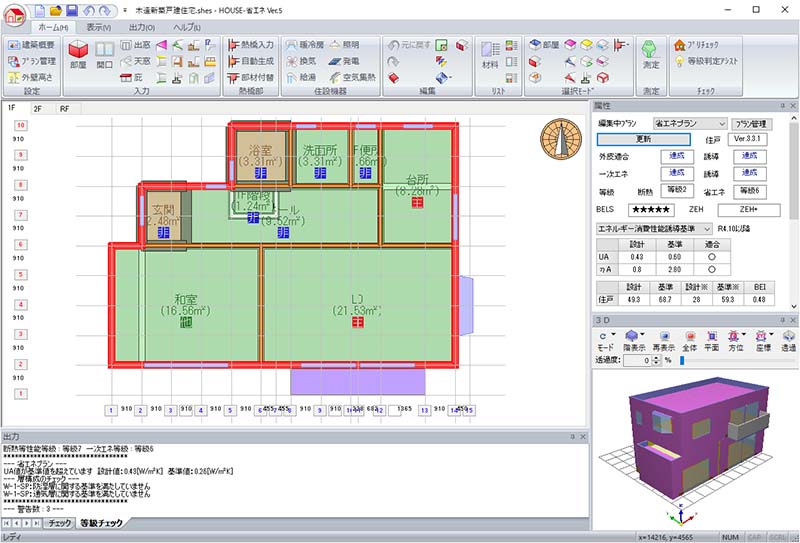Switch to the 2F floor tab
The height and width of the screenshot is (543, 800).
[x=38, y=107]
